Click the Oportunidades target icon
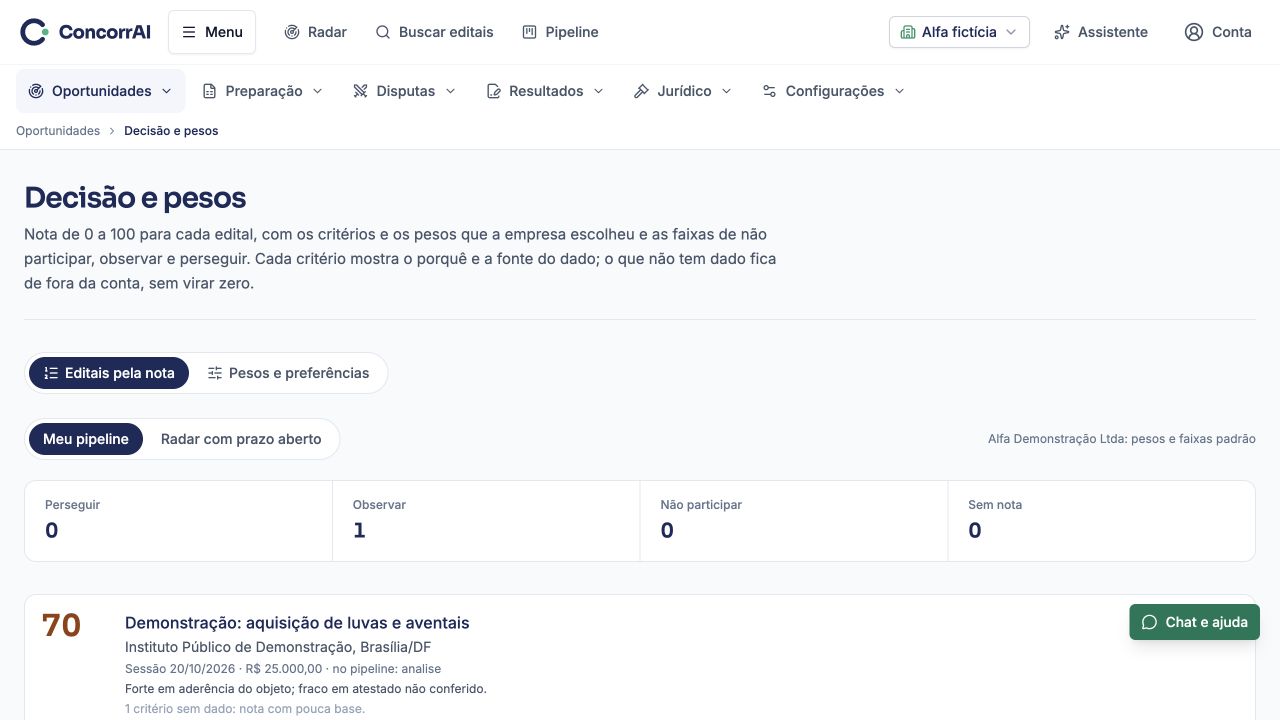The image size is (1280, 720). point(36,91)
